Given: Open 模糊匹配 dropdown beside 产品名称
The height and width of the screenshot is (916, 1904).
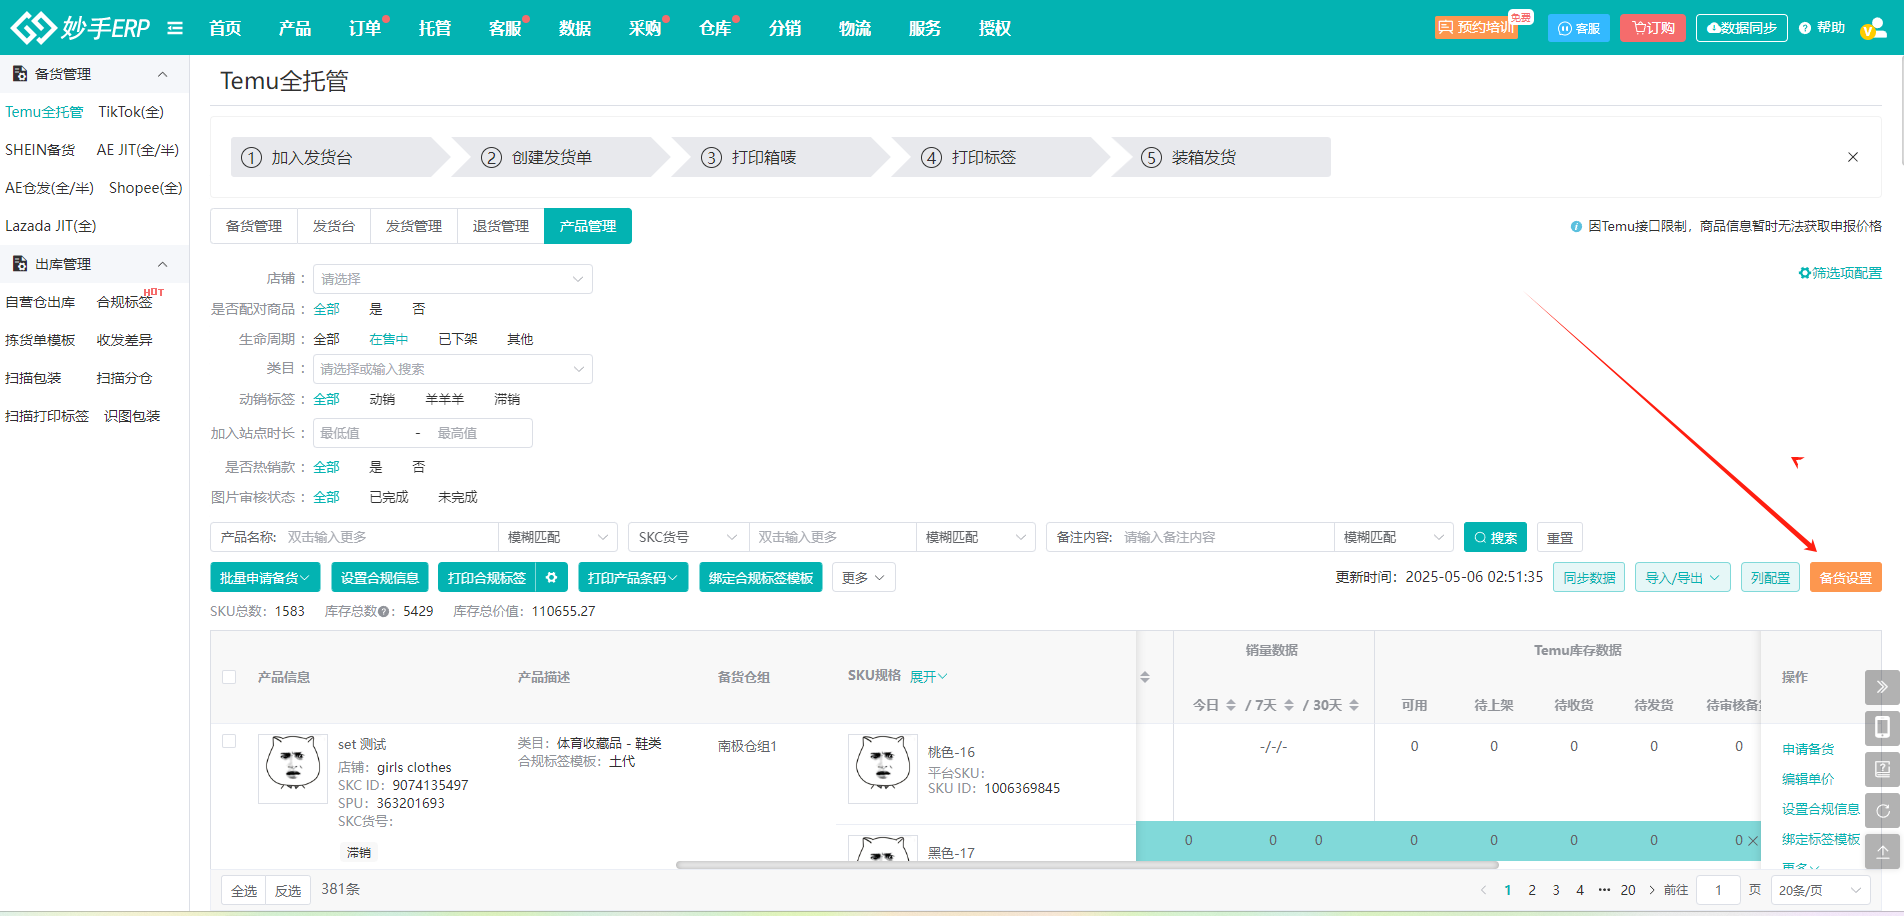Looking at the screenshot, I should click(558, 537).
